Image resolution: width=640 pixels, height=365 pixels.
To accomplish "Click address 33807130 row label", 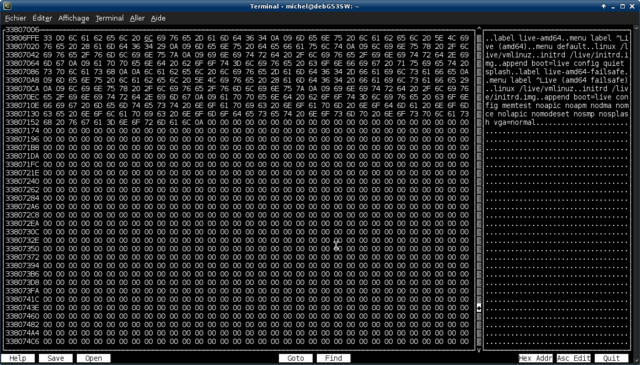I will (22, 114).
